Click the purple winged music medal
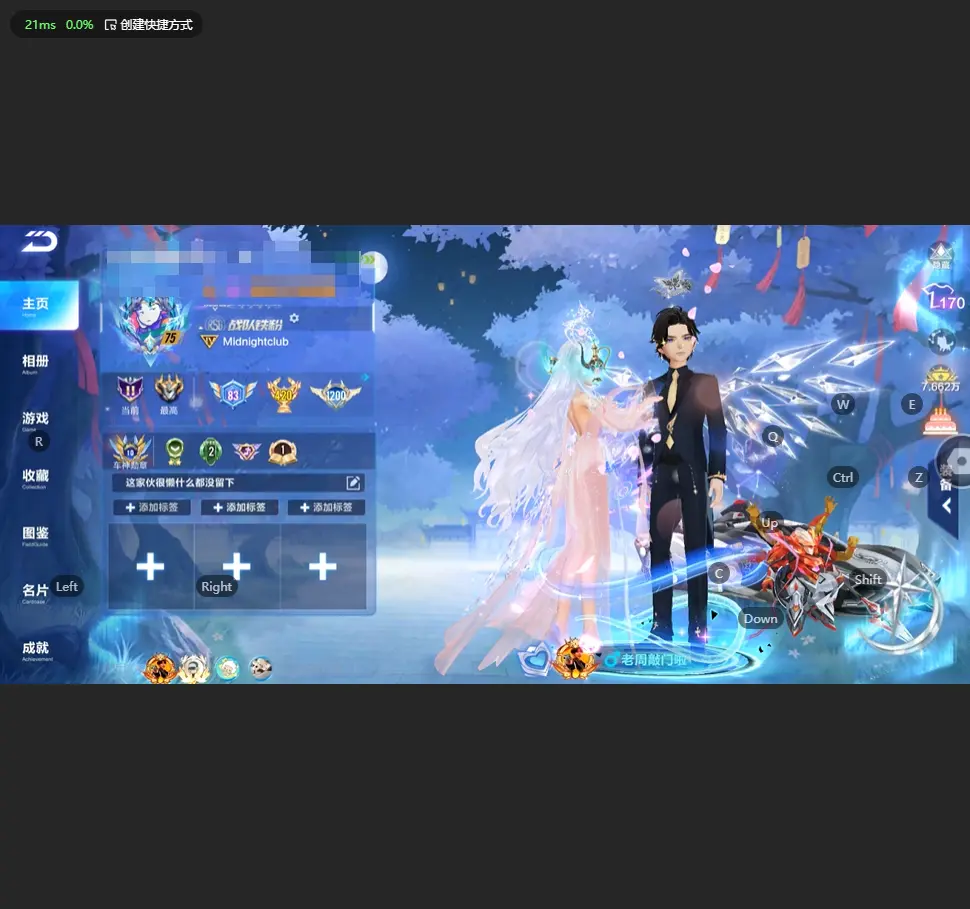970x909 pixels. click(x=246, y=452)
